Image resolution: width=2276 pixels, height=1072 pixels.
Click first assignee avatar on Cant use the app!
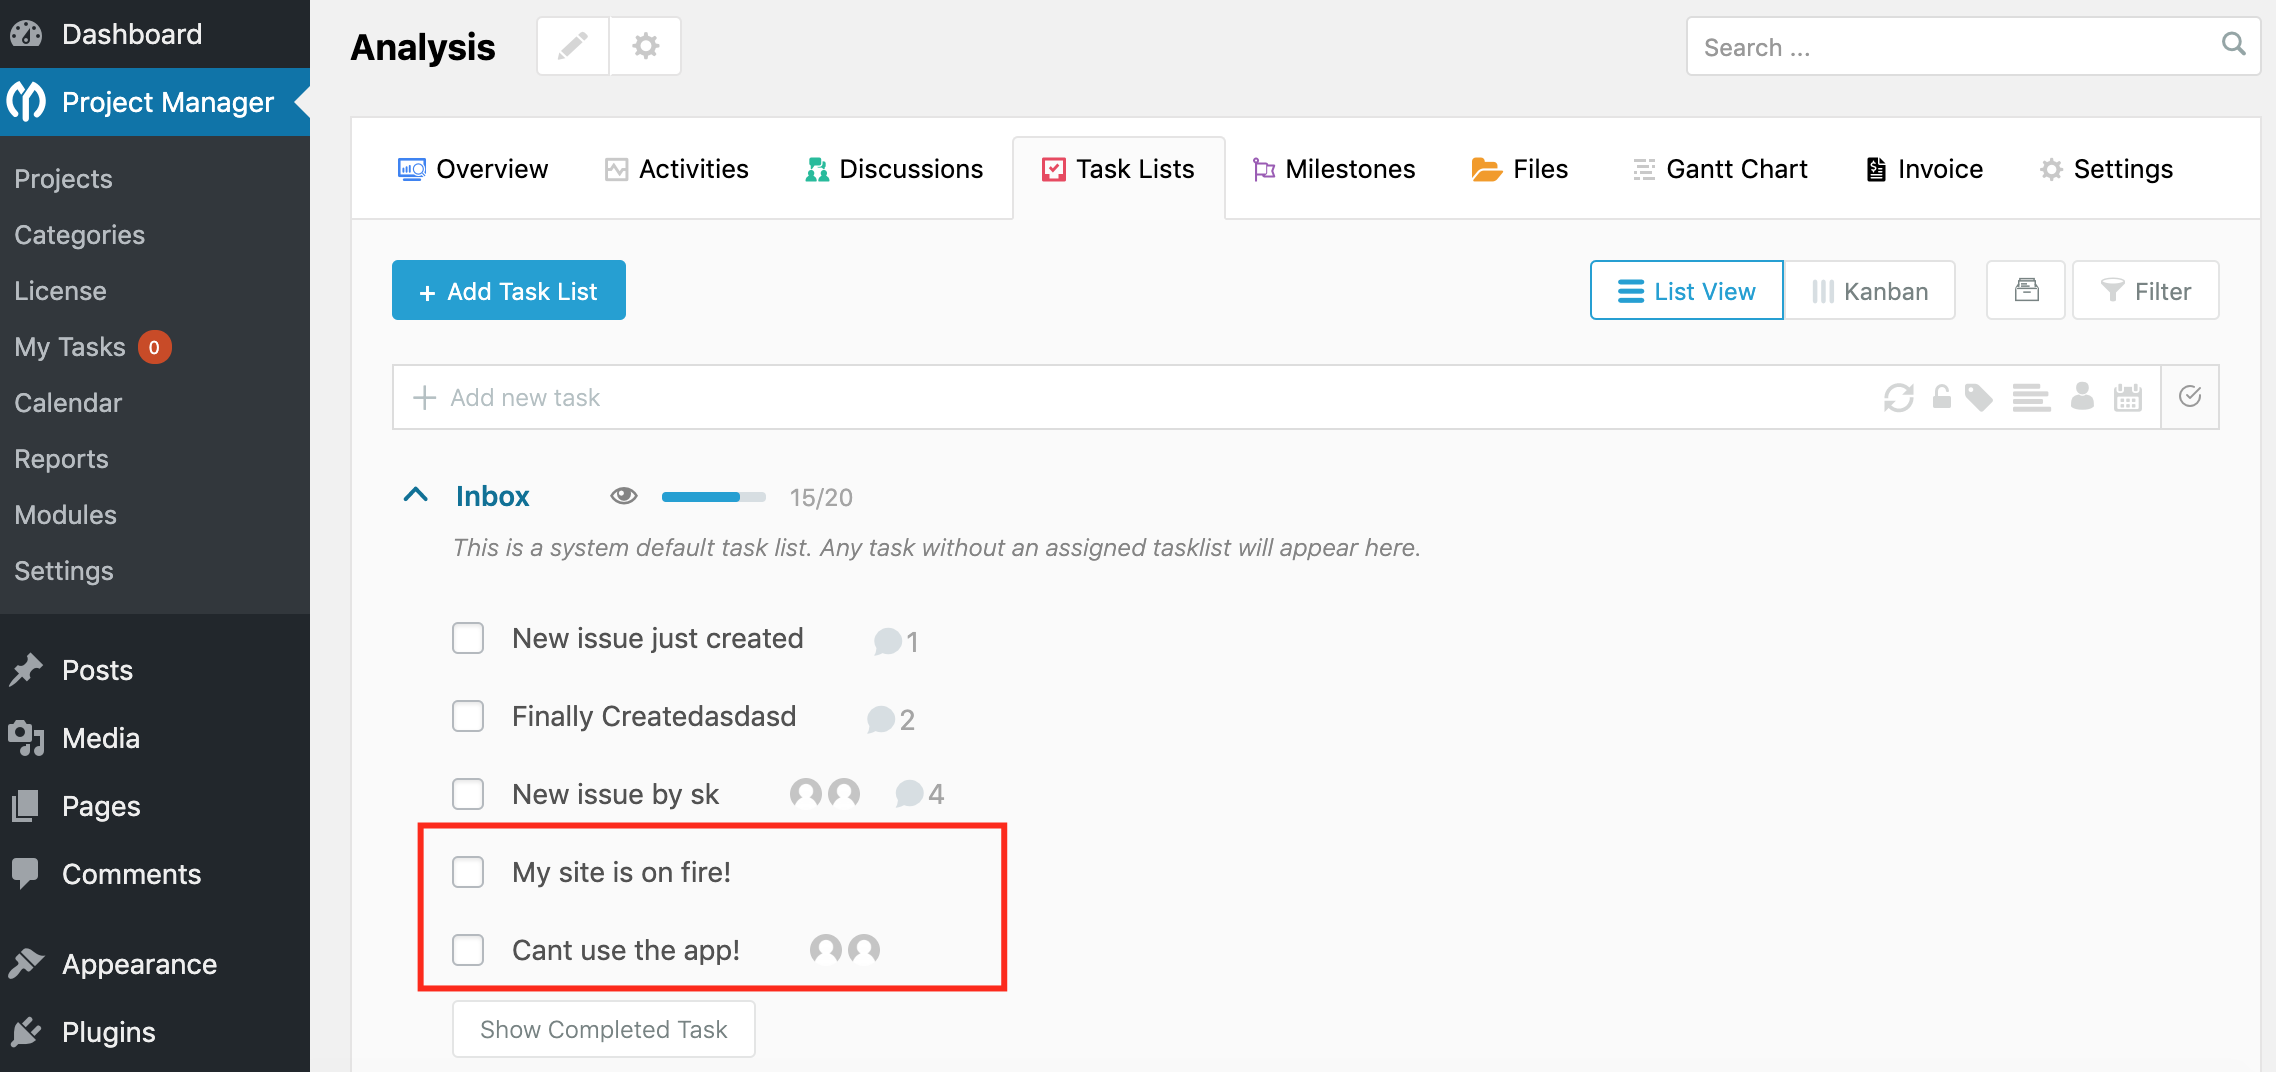point(826,948)
